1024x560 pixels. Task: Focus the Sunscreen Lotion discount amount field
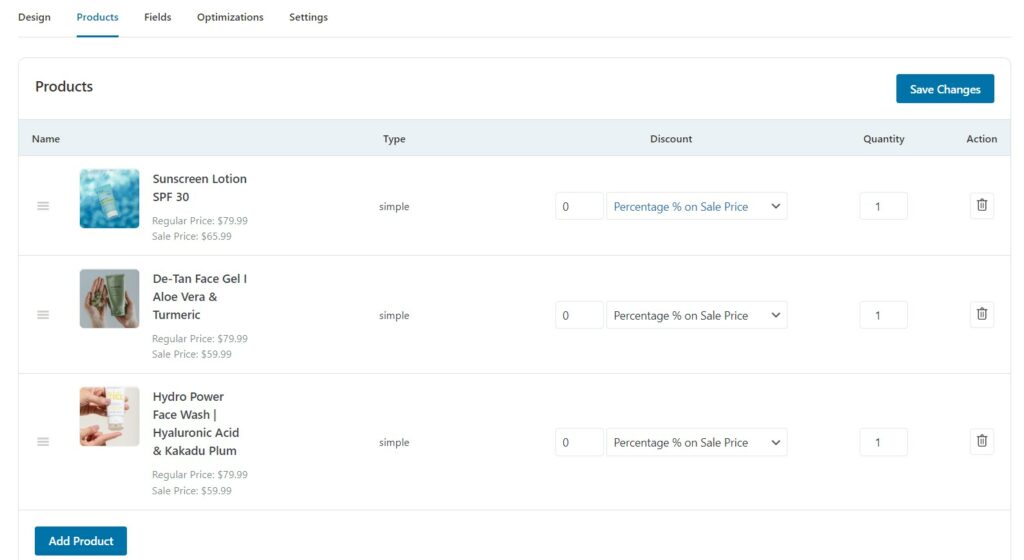click(x=579, y=206)
